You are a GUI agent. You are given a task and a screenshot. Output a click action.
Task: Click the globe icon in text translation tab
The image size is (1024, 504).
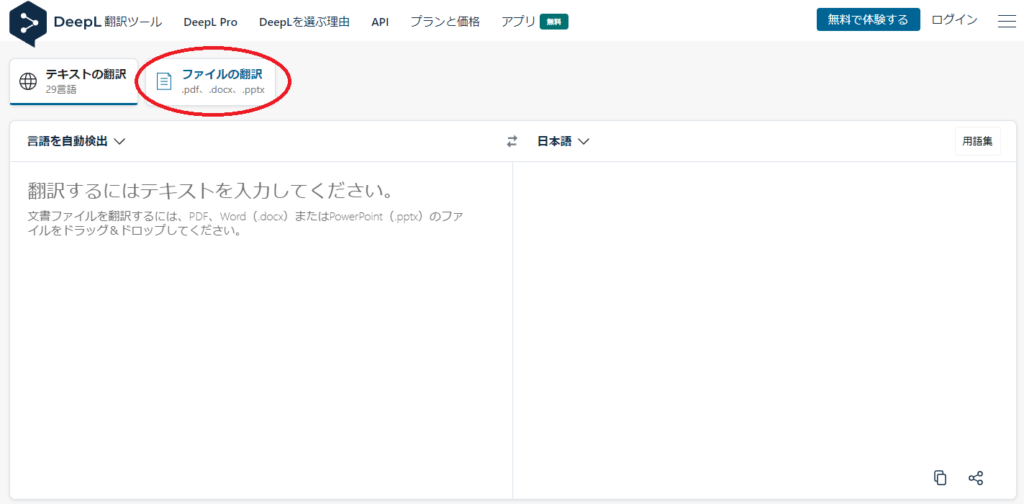(x=27, y=82)
